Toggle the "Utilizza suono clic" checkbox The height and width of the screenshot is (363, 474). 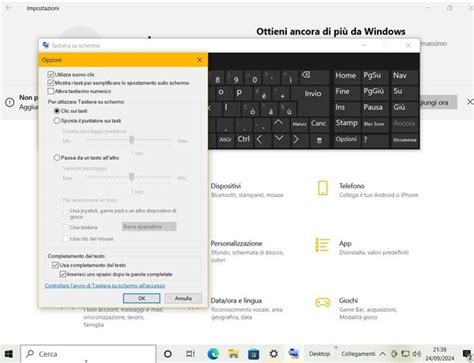[51, 74]
